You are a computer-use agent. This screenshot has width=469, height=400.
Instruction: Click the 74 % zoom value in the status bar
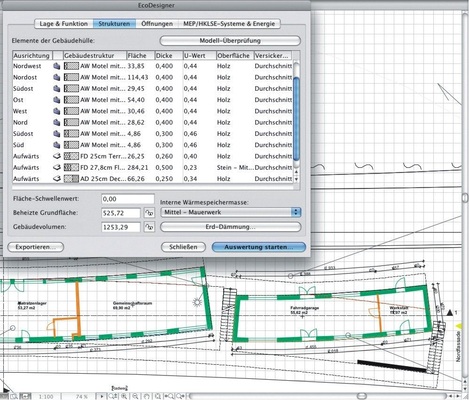(x=81, y=397)
